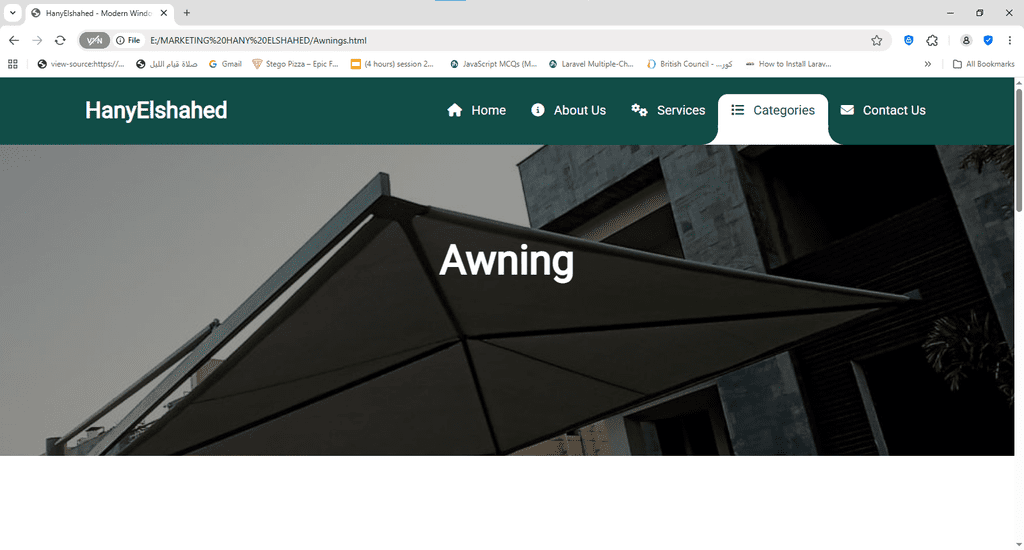Viewport: 1024px width, 550px height.
Task: Open the JavaScript MCQs bookmark
Action: click(494, 64)
